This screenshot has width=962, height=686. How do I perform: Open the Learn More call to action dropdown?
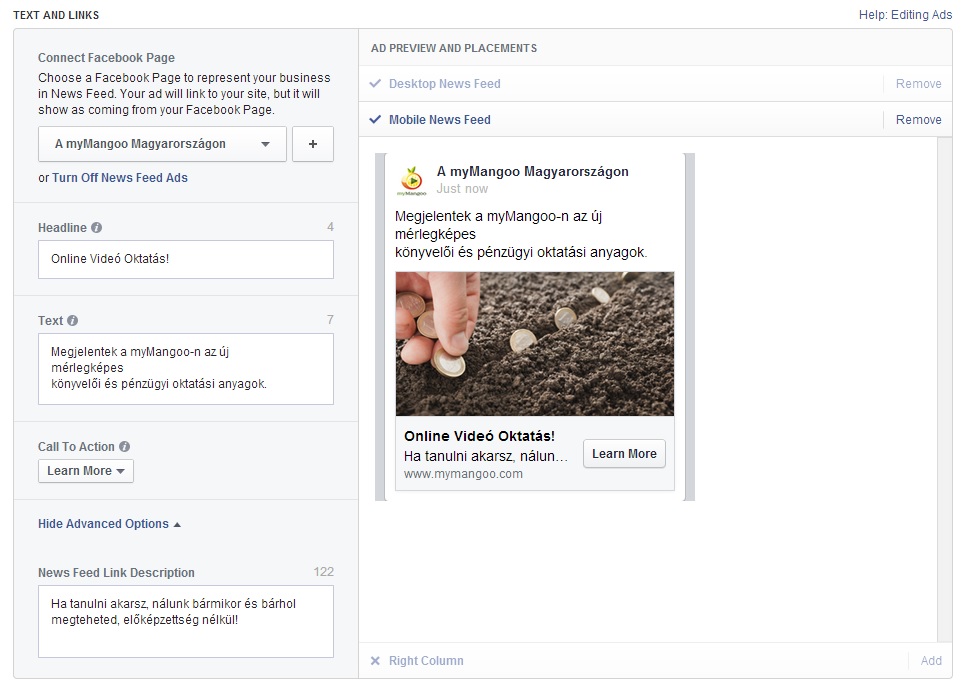click(86, 471)
